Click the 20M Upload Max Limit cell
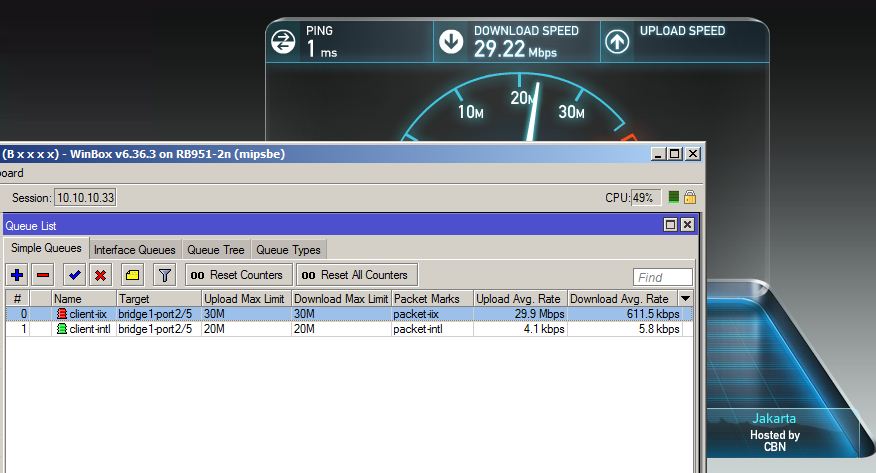 tap(246, 329)
